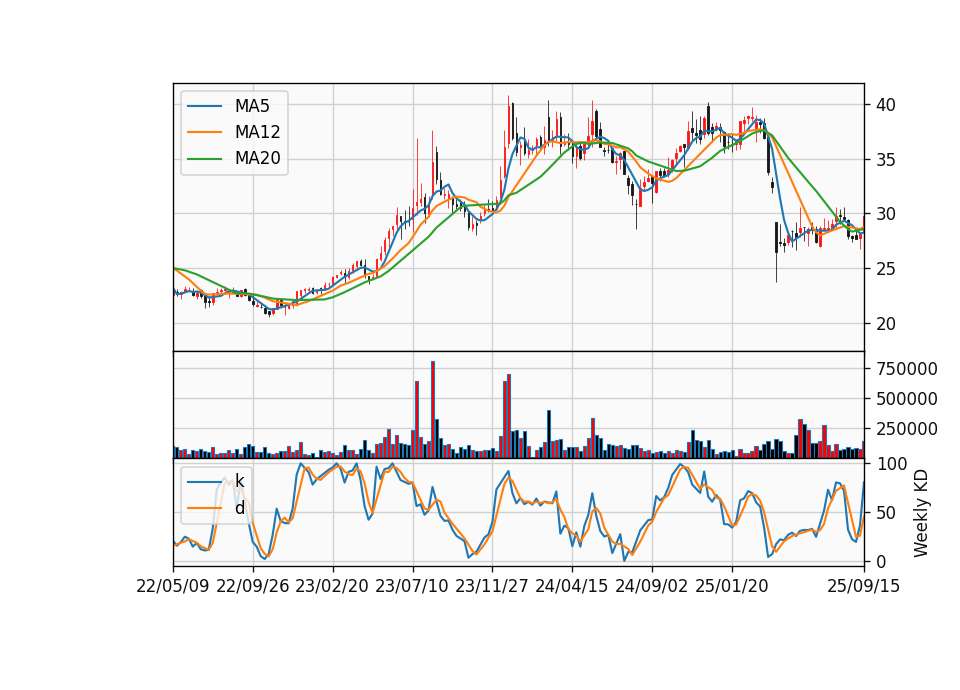Click the price axis value 30
This screenshot has height=690, width=960.
coord(885,215)
